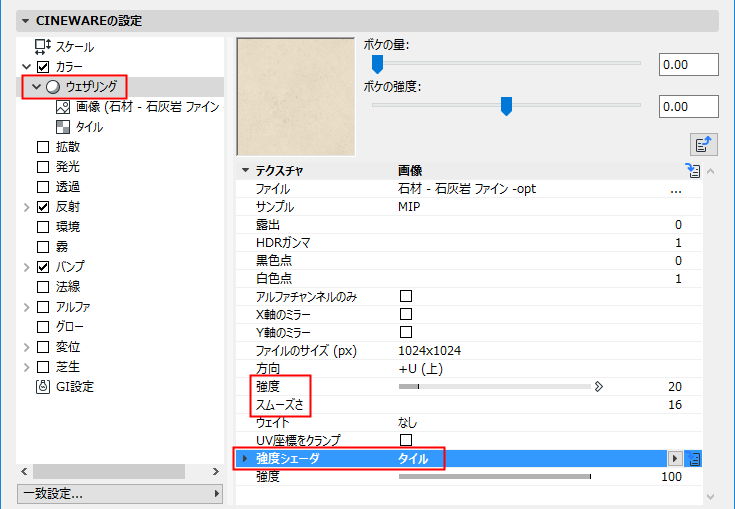
Task: Collapse the テクスチャ section
Action: pos(245,170)
